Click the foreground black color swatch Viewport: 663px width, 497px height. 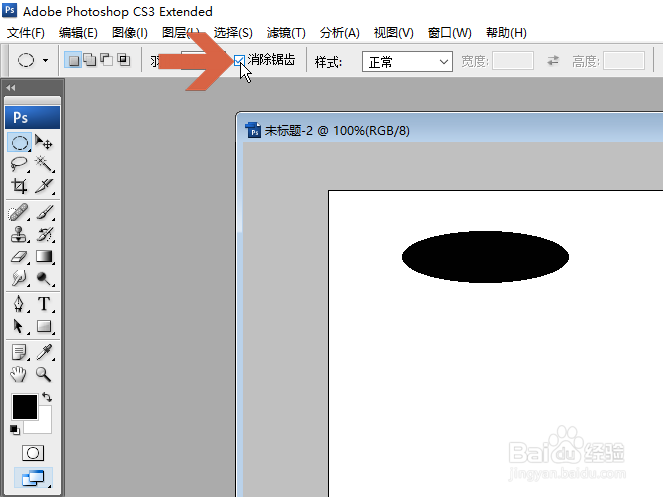tap(25, 407)
